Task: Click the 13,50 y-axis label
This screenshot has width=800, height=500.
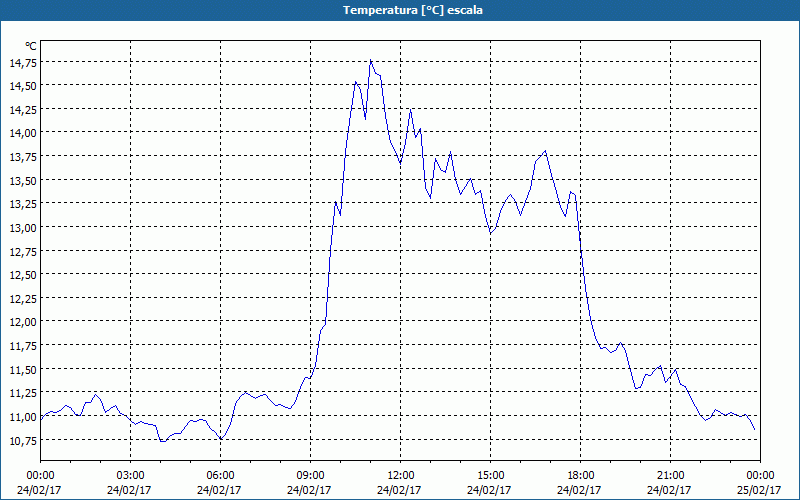Action: [x=23, y=181]
